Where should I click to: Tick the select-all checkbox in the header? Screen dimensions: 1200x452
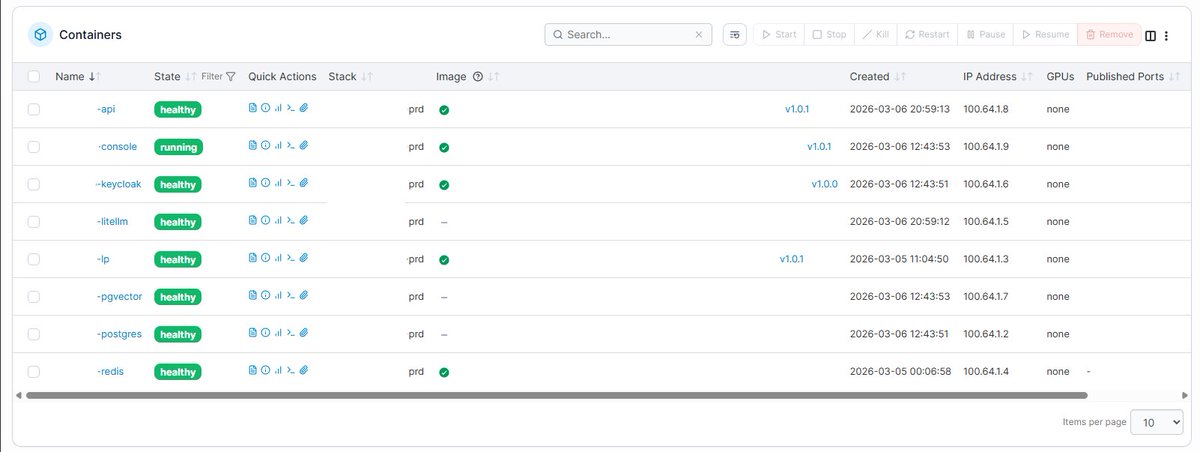click(34, 76)
